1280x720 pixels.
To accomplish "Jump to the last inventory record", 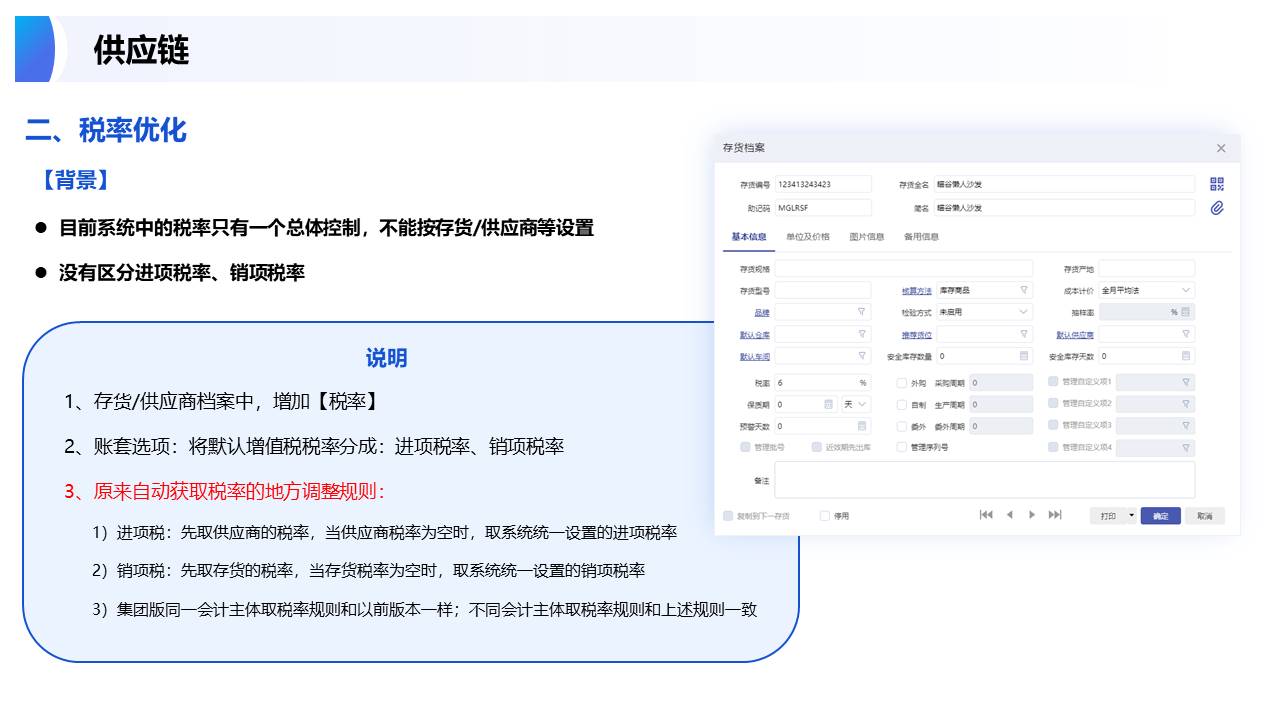I will (1055, 515).
